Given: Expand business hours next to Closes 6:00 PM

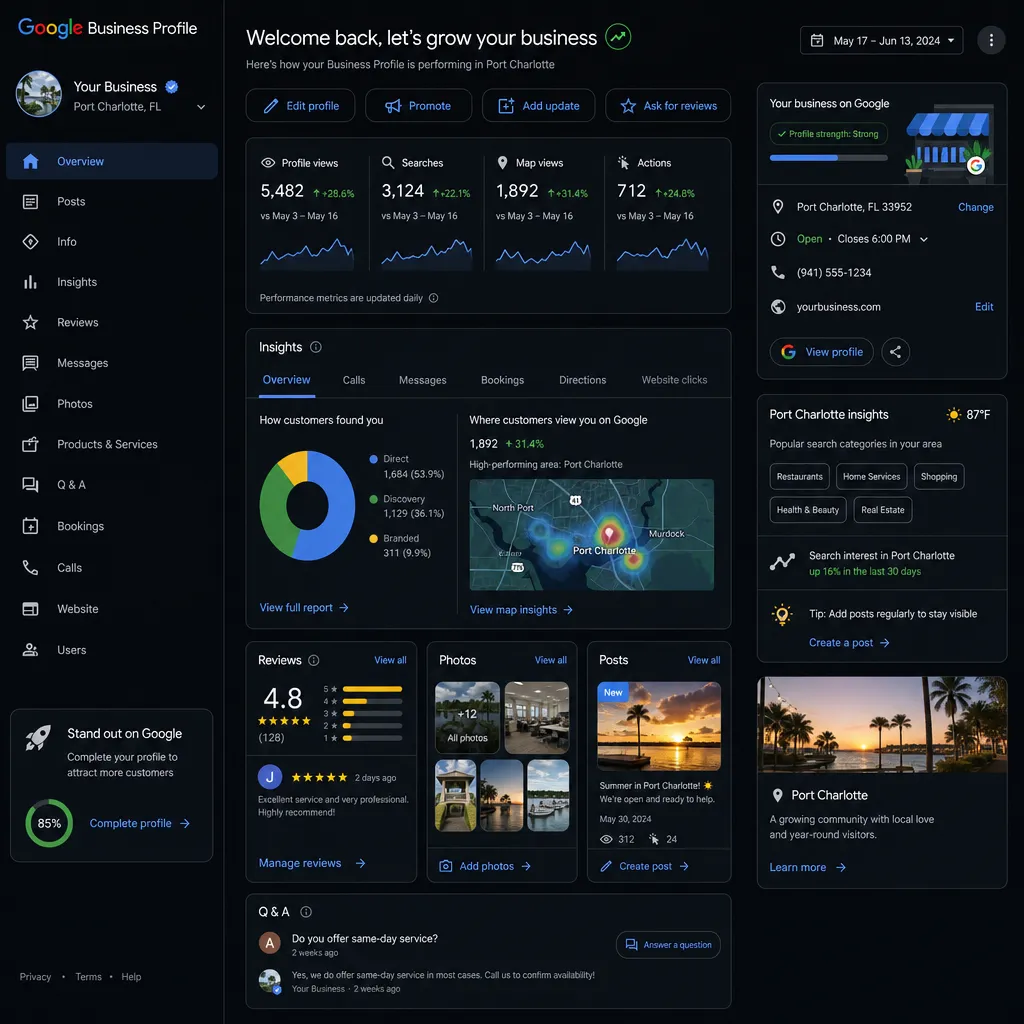Looking at the screenshot, I should click(x=923, y=239).
